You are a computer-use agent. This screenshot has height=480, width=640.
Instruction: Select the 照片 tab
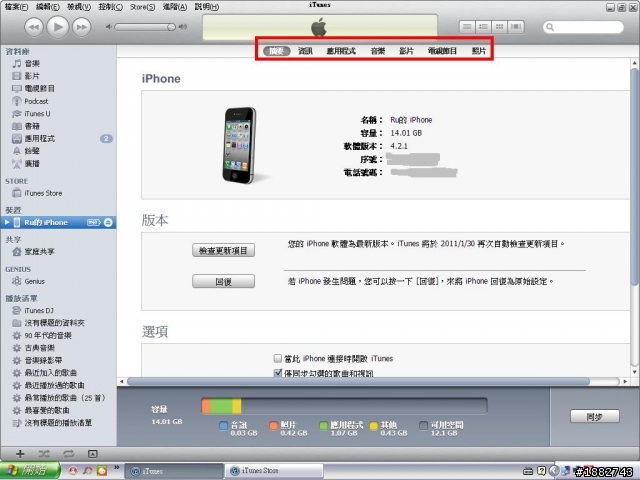479,51
